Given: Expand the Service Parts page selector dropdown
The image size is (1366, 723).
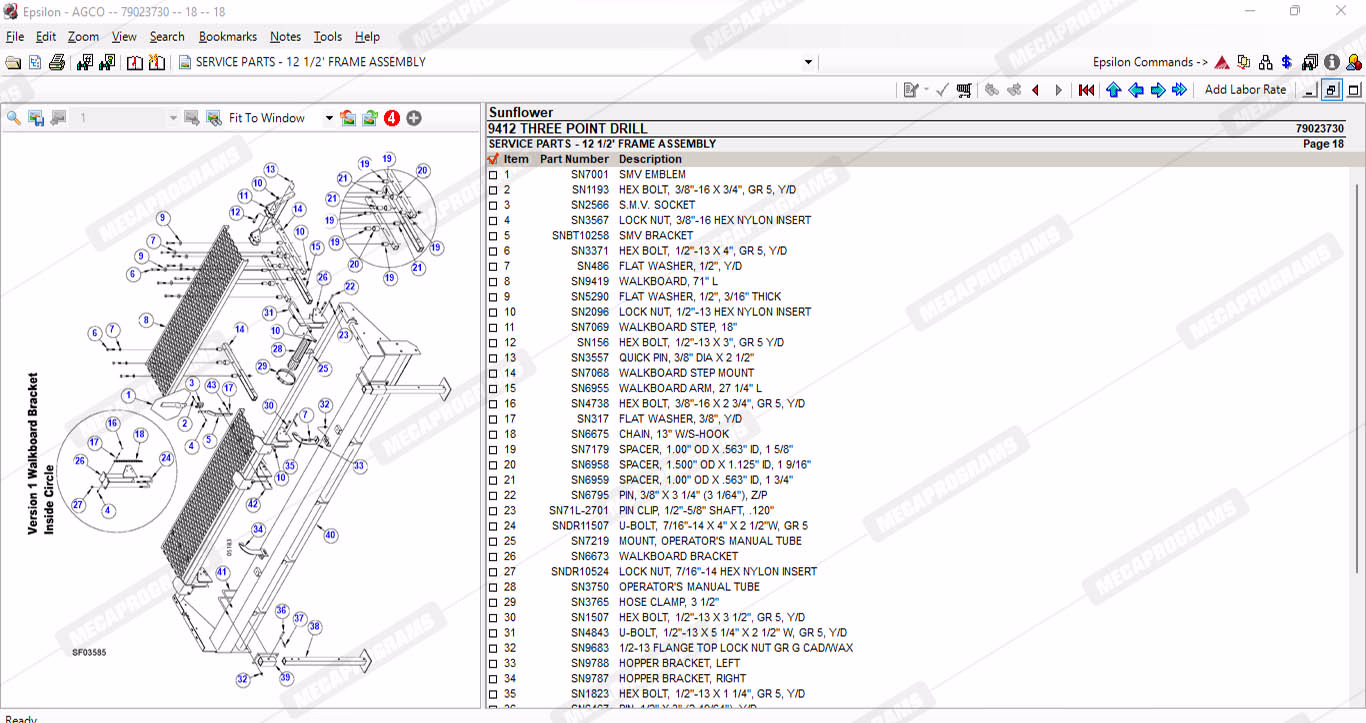Looking at the screenshot, I should point(808,62).
